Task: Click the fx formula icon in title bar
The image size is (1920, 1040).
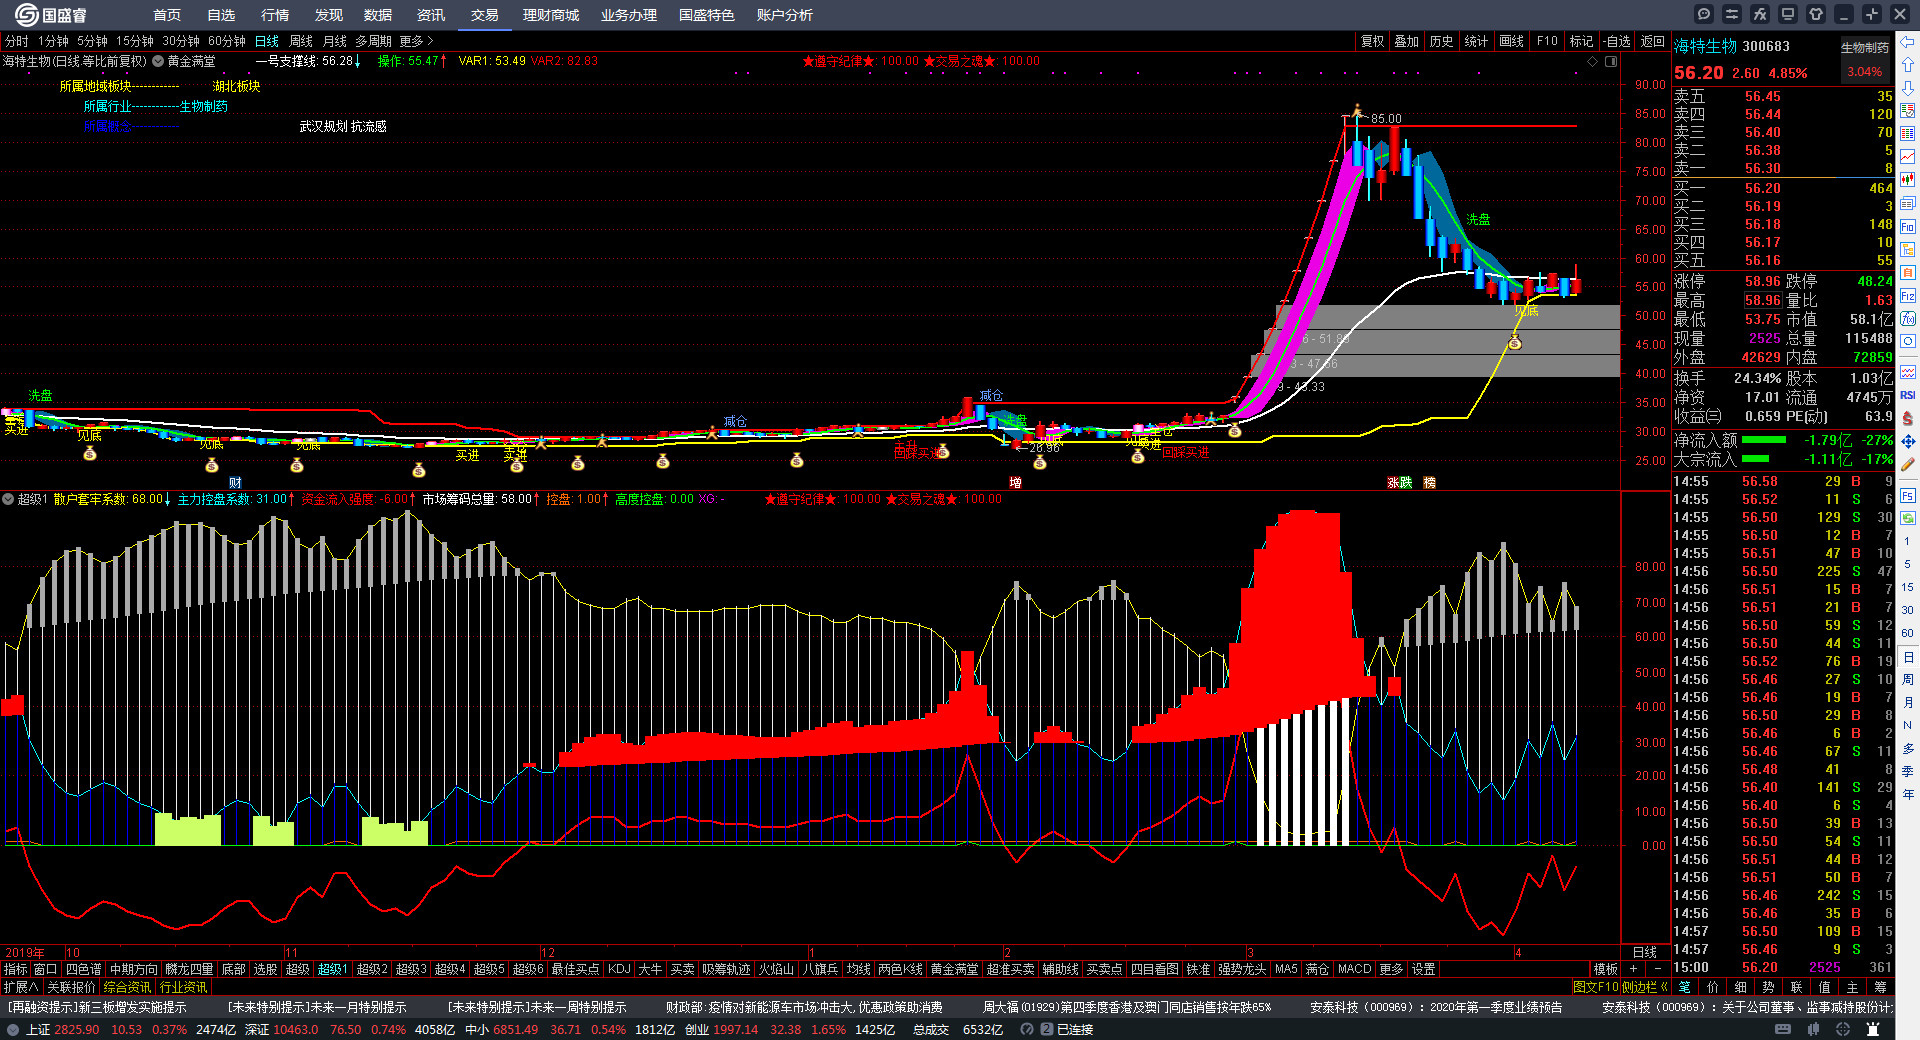Action: tap(1760, 14)
